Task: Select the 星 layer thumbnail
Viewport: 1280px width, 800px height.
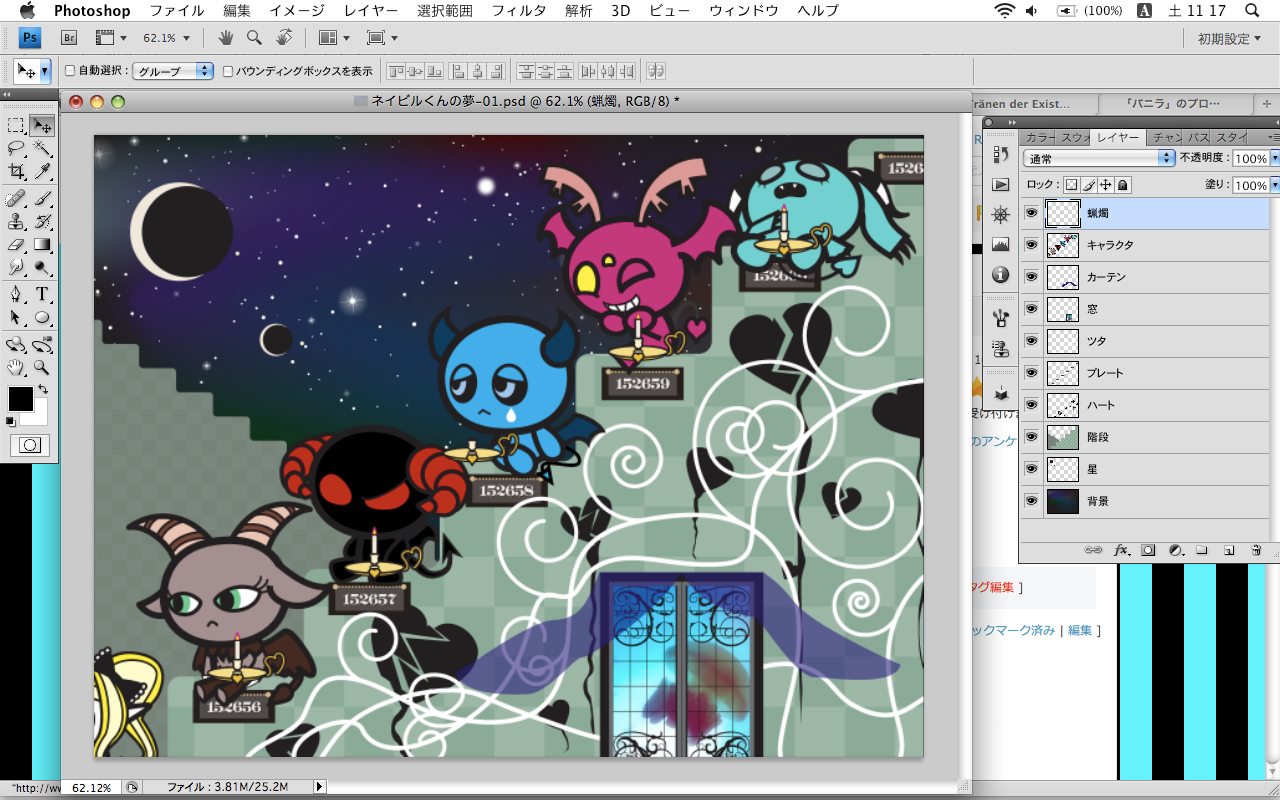Action: click(x=1062, y=469)
